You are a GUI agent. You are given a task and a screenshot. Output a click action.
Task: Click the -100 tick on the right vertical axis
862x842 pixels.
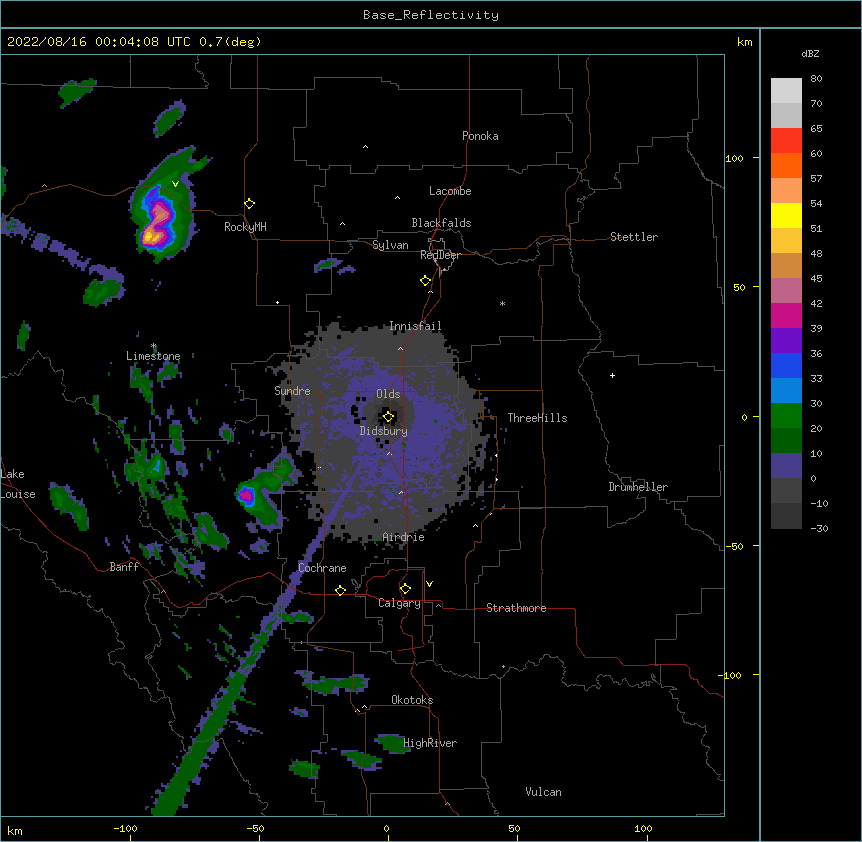point(731,675)
